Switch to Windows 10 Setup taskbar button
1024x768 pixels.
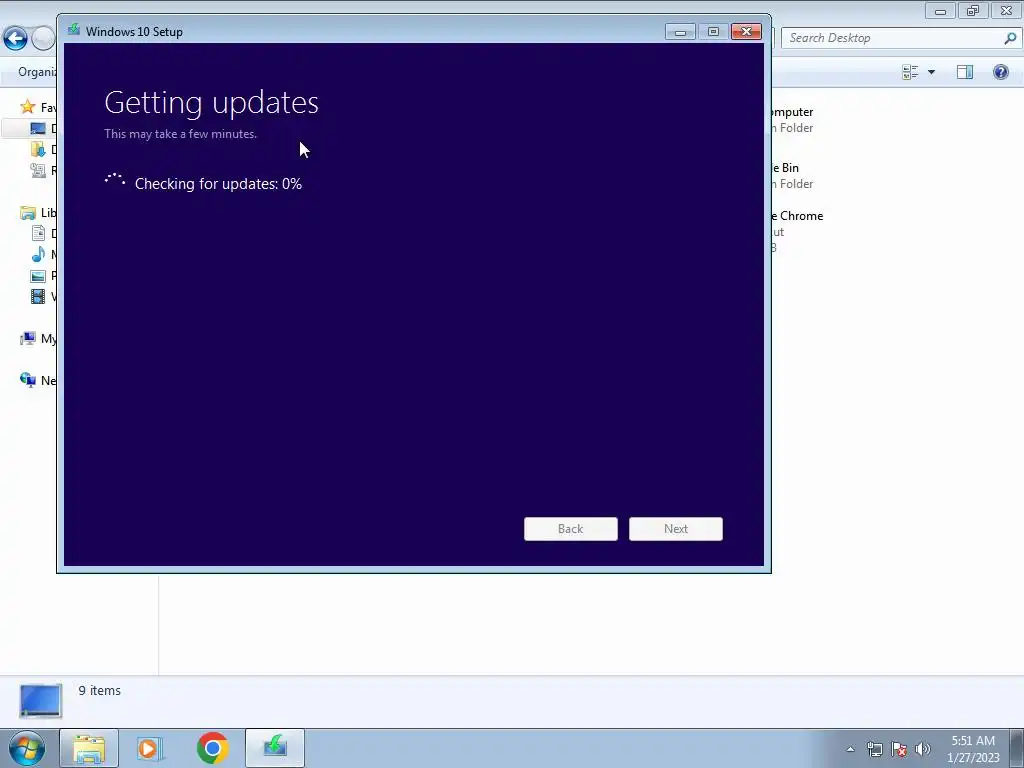click(275, 748)
